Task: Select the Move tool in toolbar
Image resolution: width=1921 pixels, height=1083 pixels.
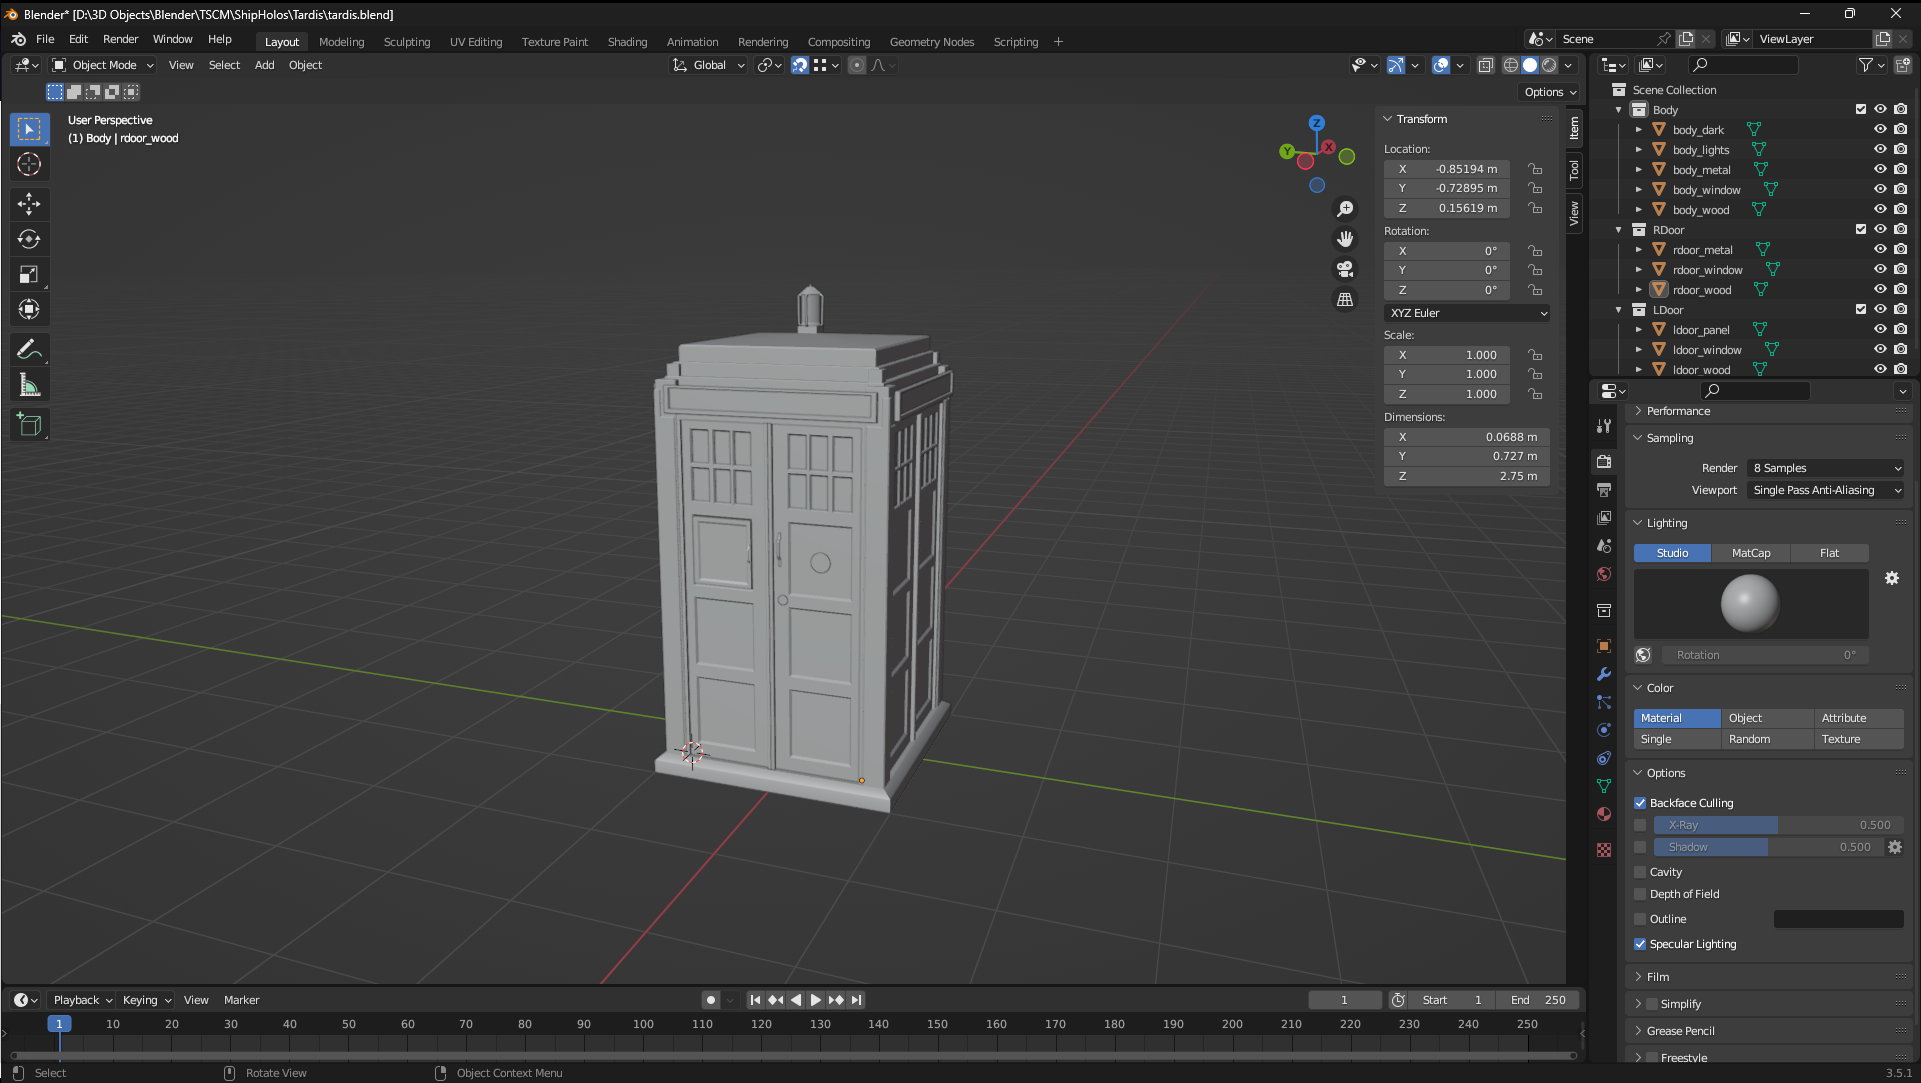Action: coord(29,204)
